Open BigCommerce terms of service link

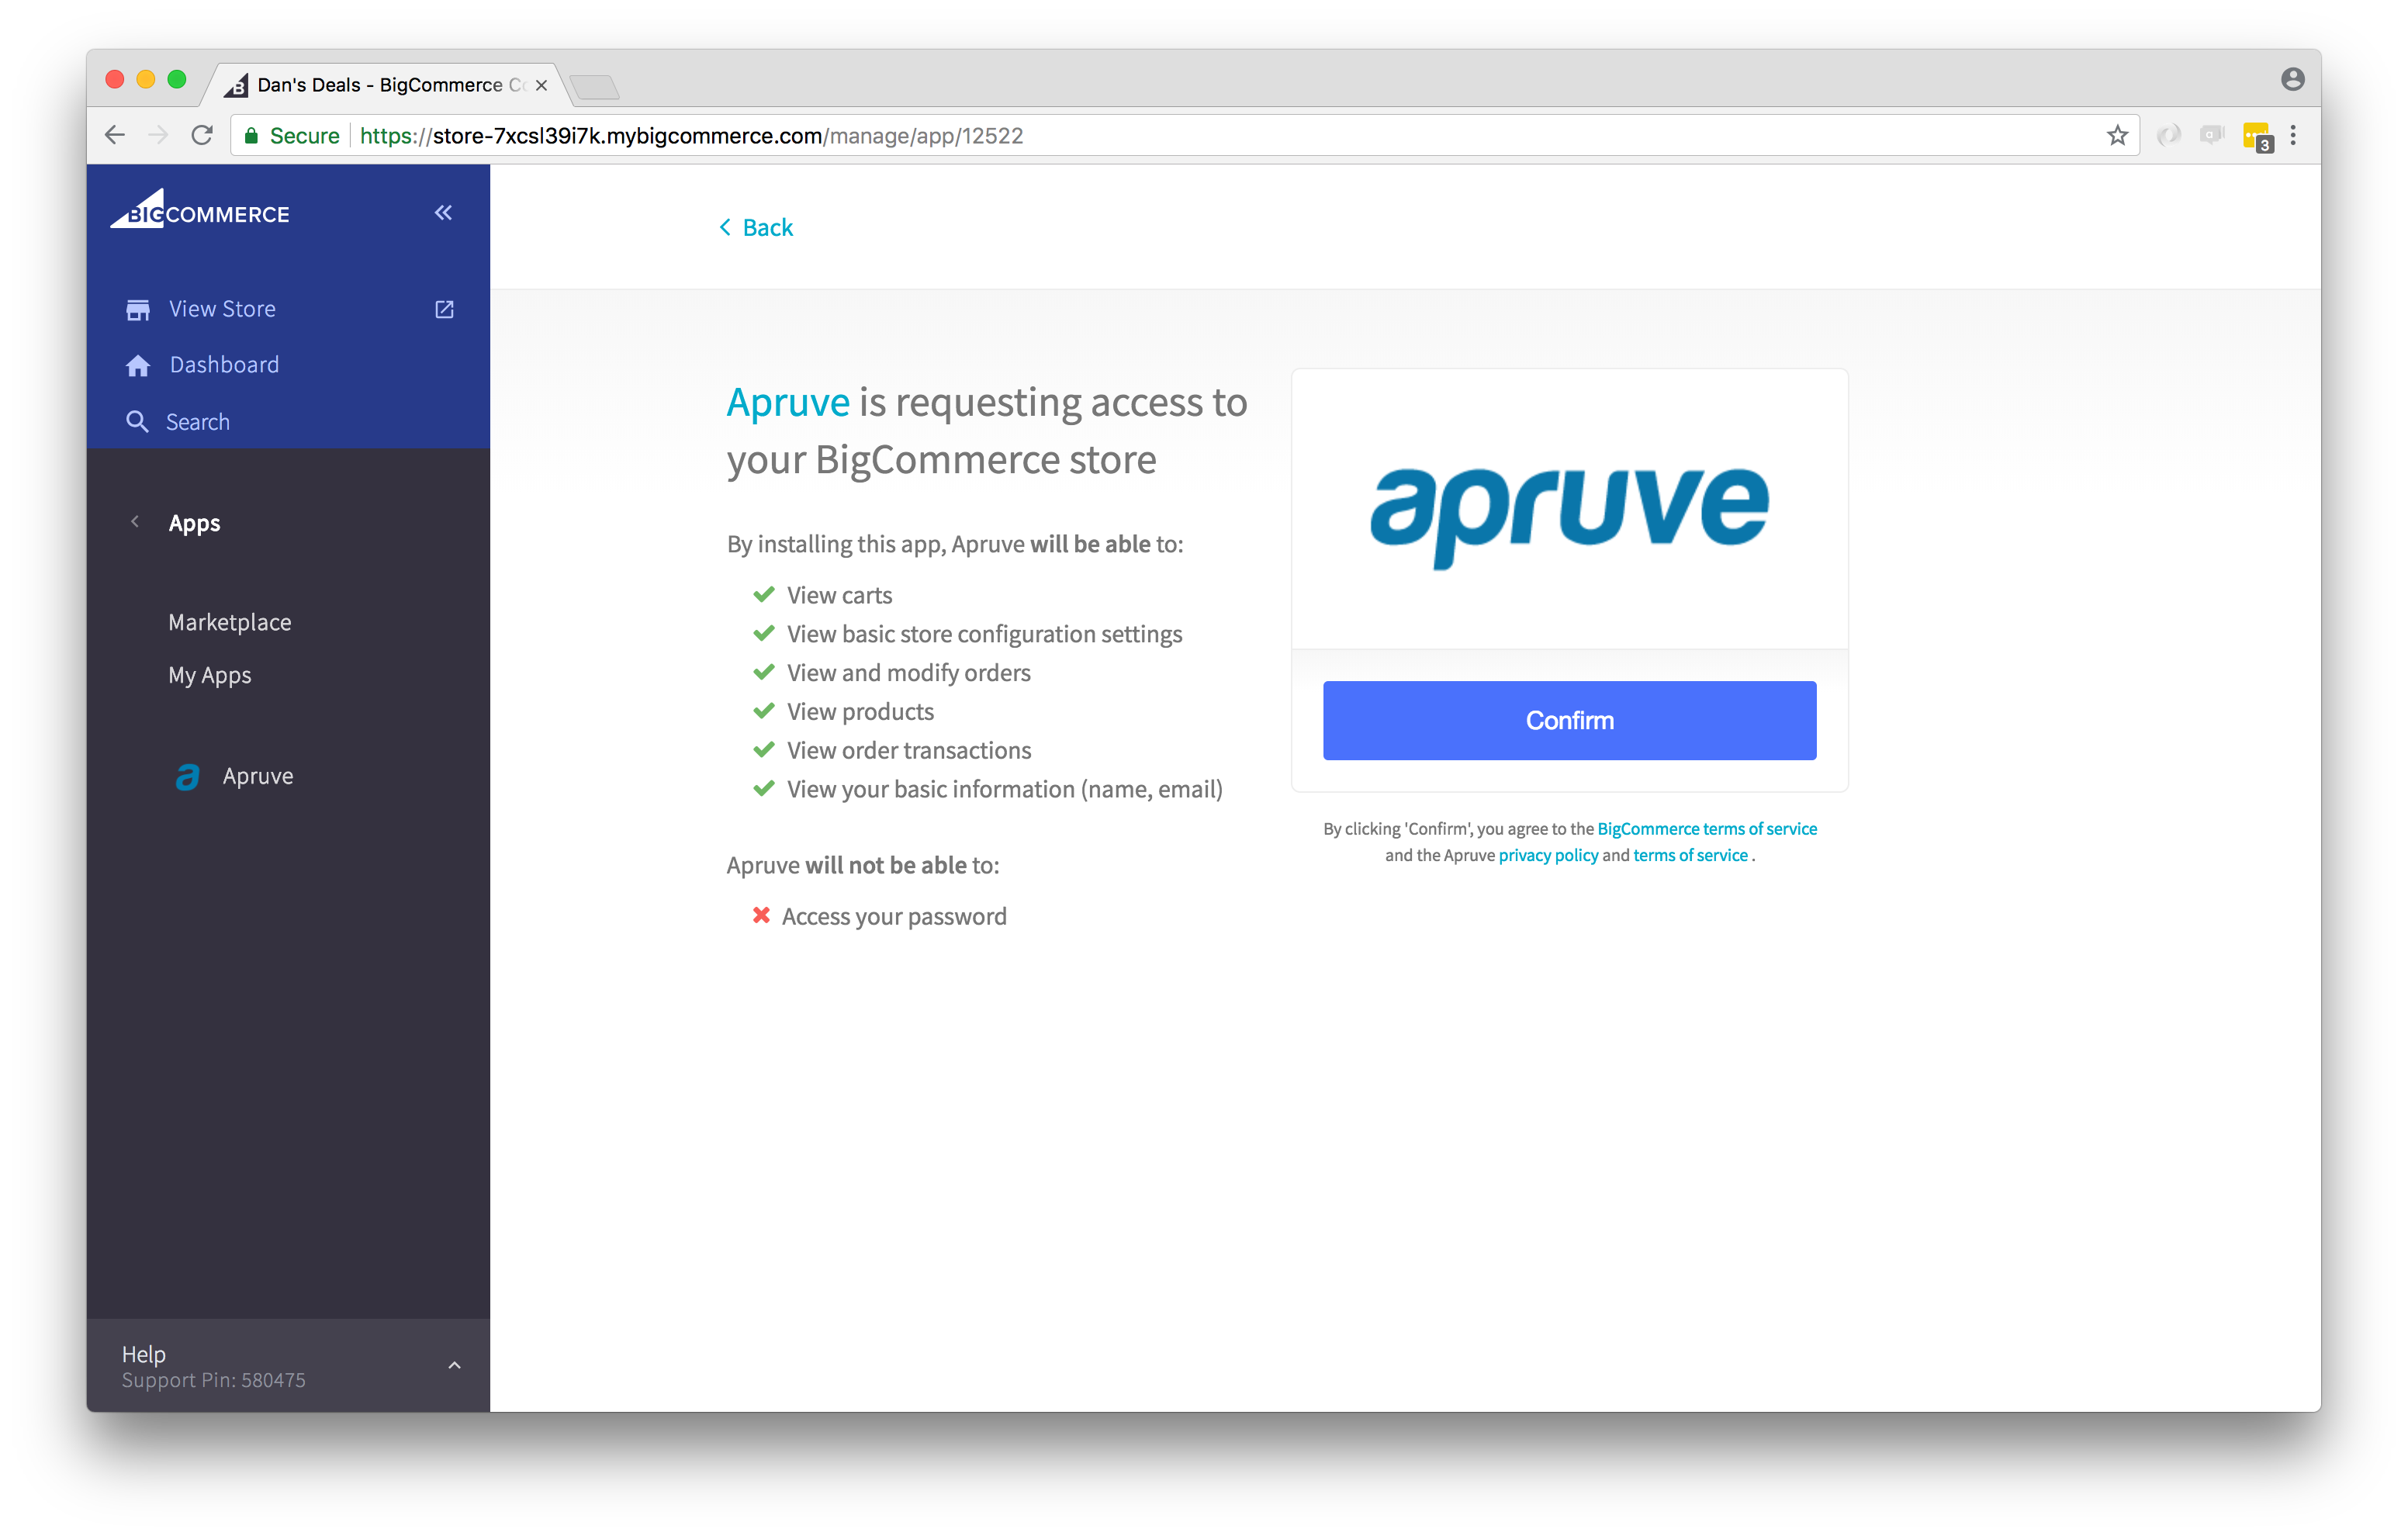click(x=1706, y=829)
